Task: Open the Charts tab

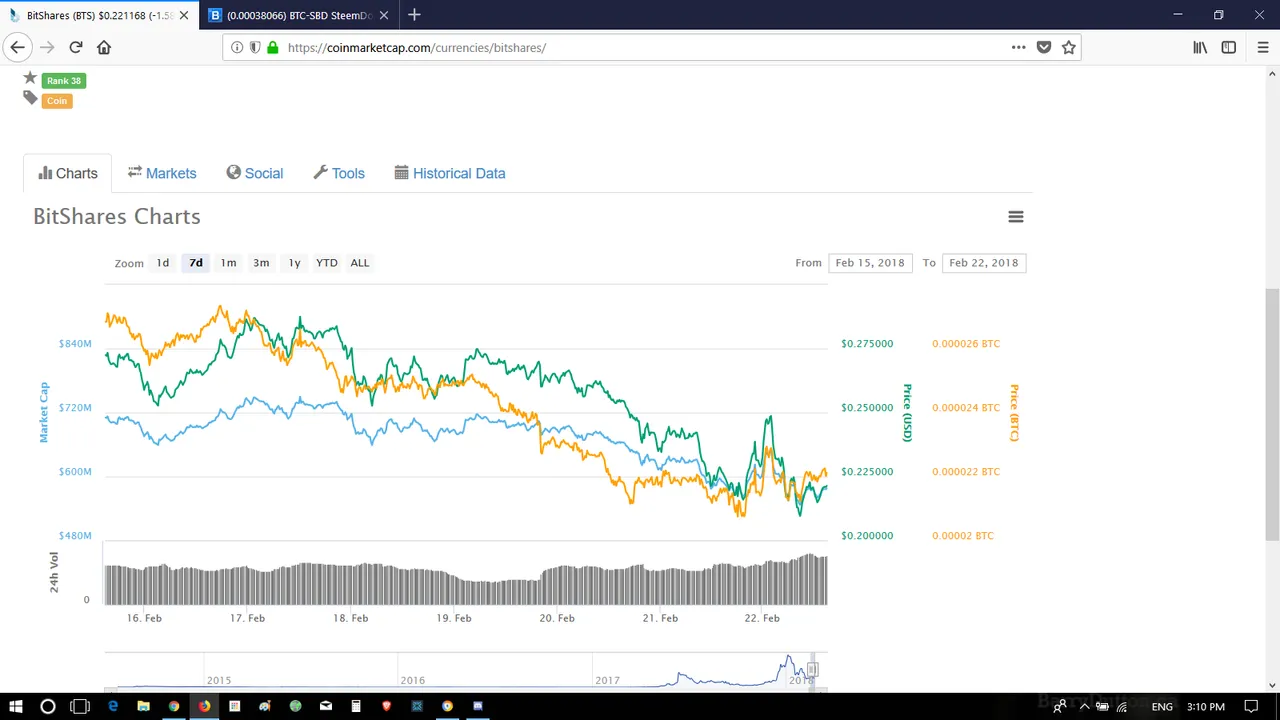Action: coord(68,173)
